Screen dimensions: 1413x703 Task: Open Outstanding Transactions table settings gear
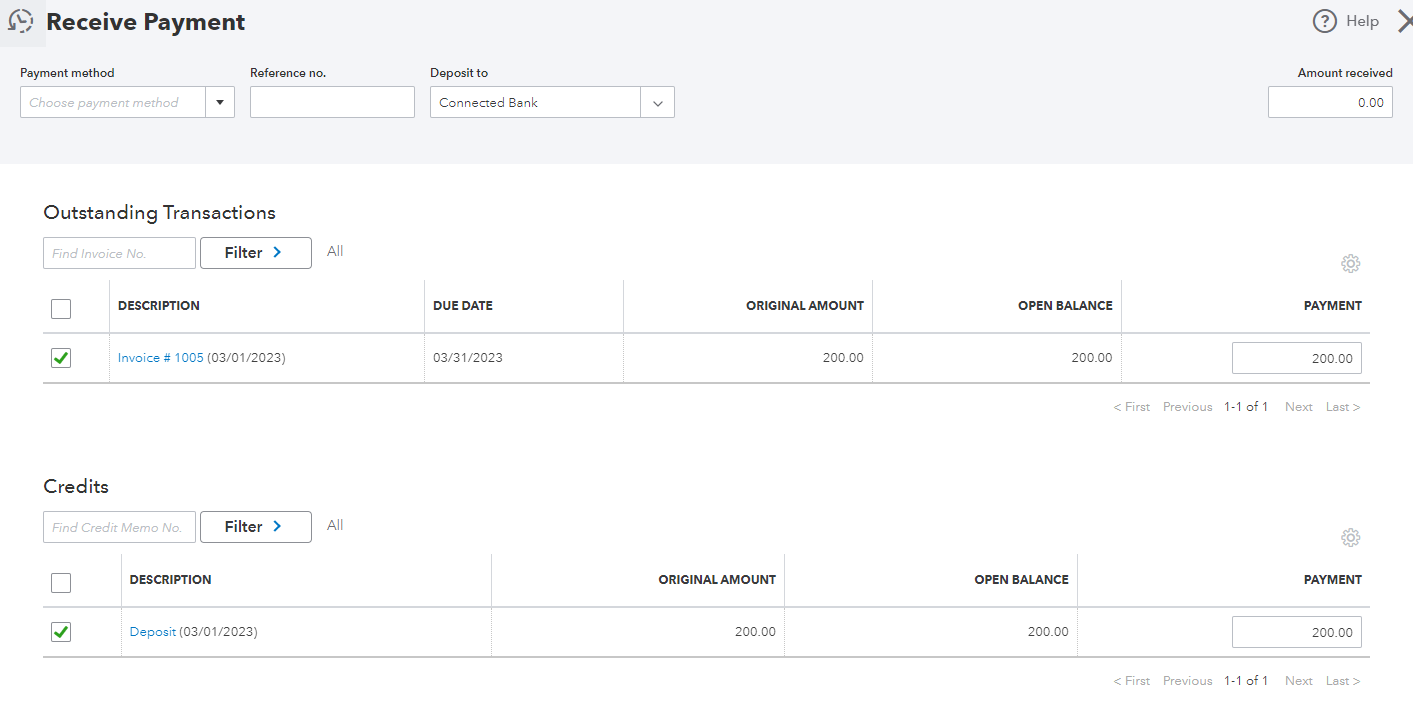coord(1350,263)
